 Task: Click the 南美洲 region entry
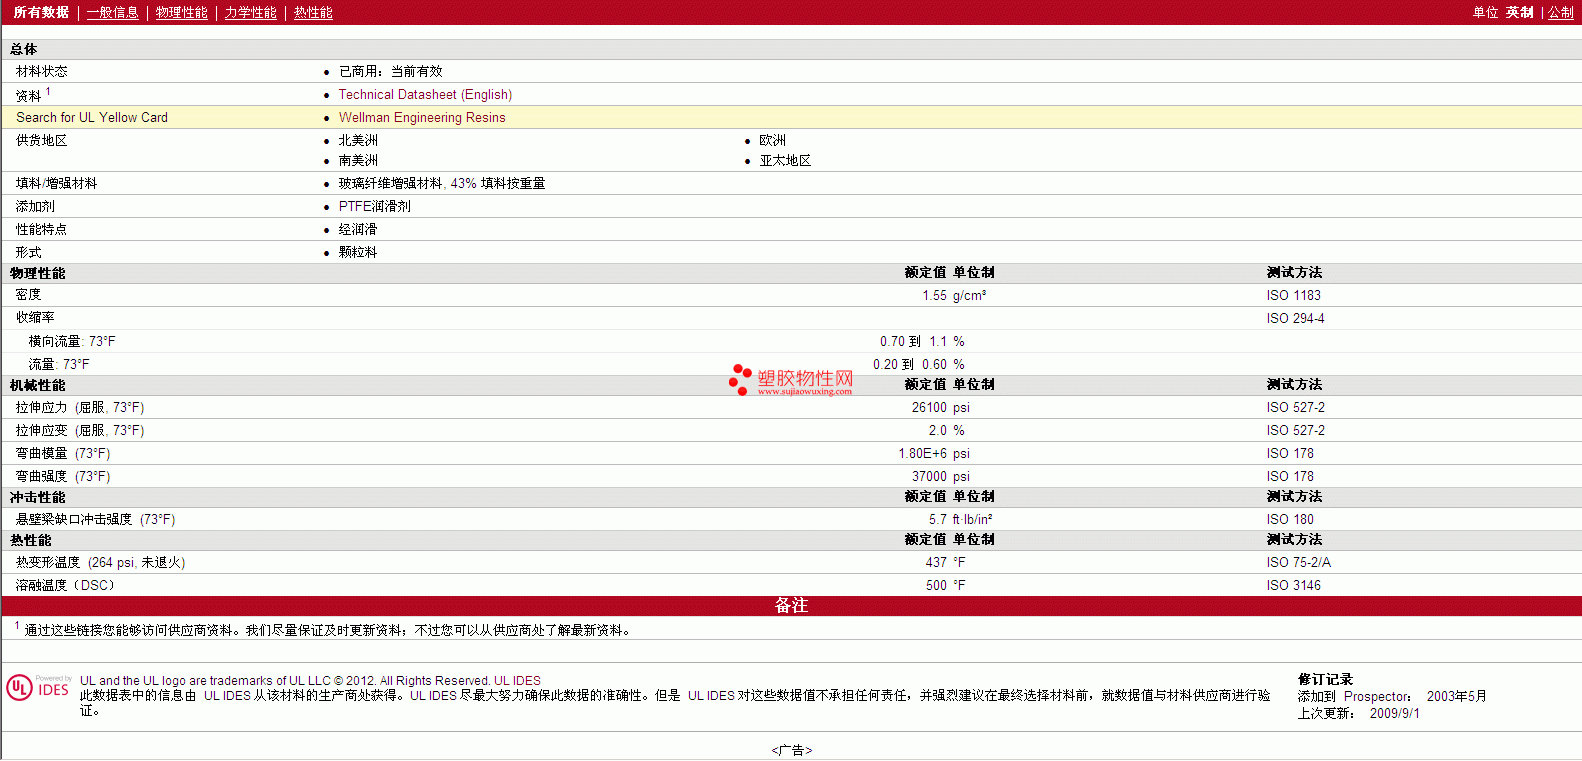pos(358,160)
